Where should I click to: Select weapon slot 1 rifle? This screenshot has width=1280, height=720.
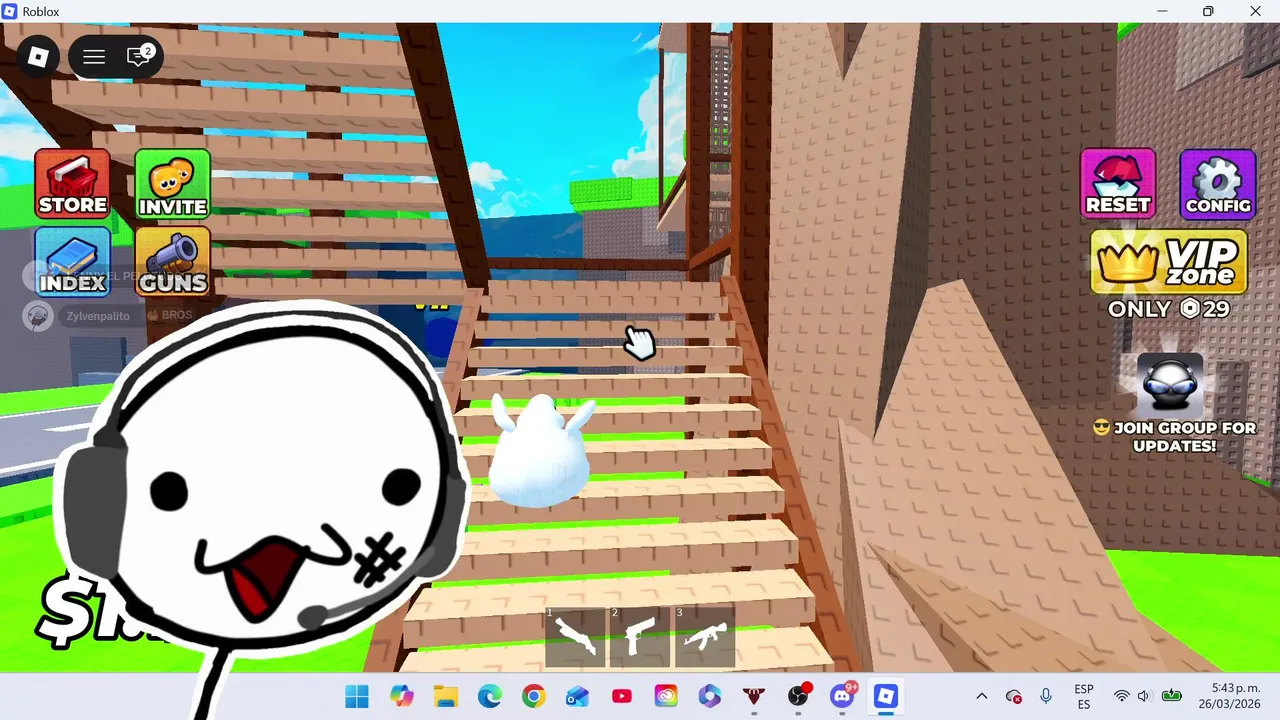575,637
